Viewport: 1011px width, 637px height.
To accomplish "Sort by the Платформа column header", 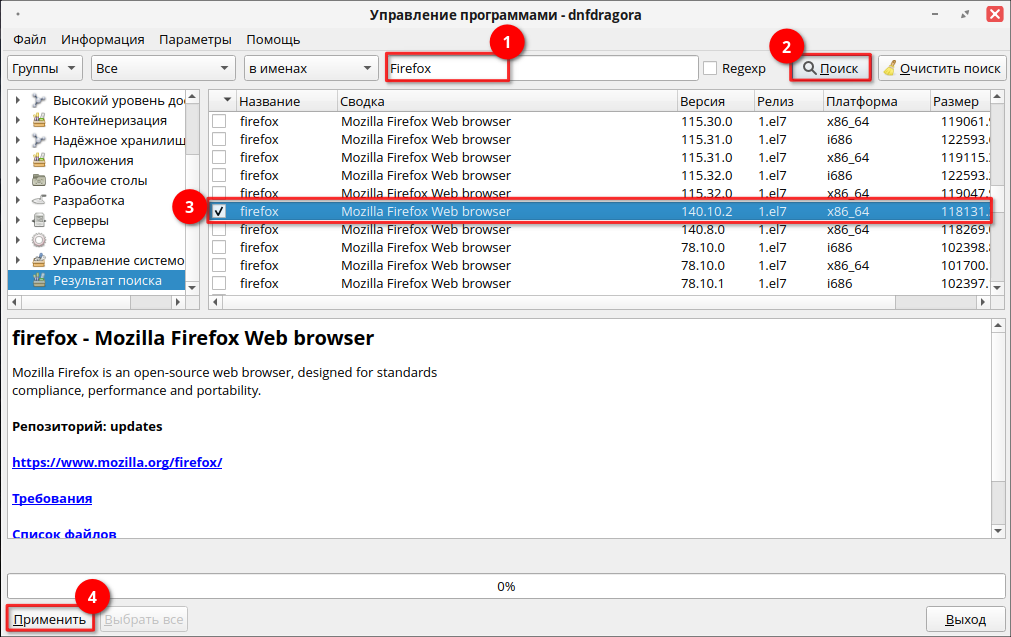I will point(876,101).
